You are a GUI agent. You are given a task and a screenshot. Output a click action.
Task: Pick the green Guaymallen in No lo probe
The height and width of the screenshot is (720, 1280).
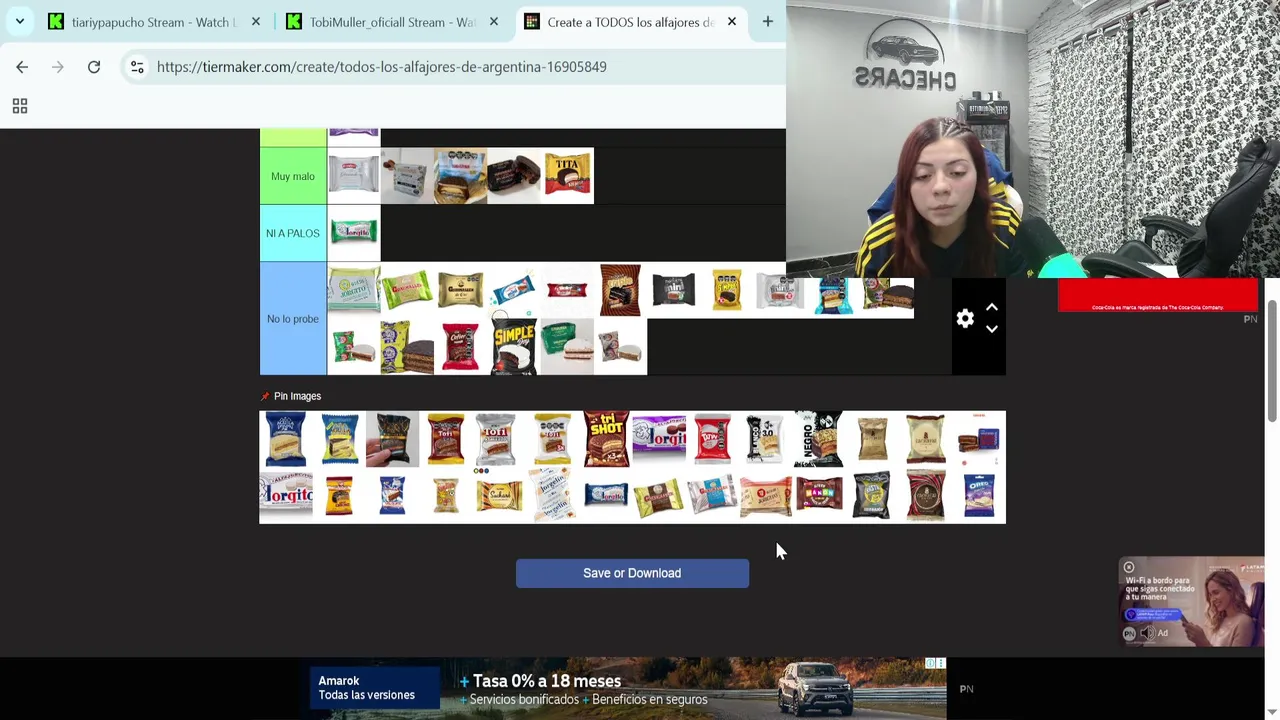407,290
